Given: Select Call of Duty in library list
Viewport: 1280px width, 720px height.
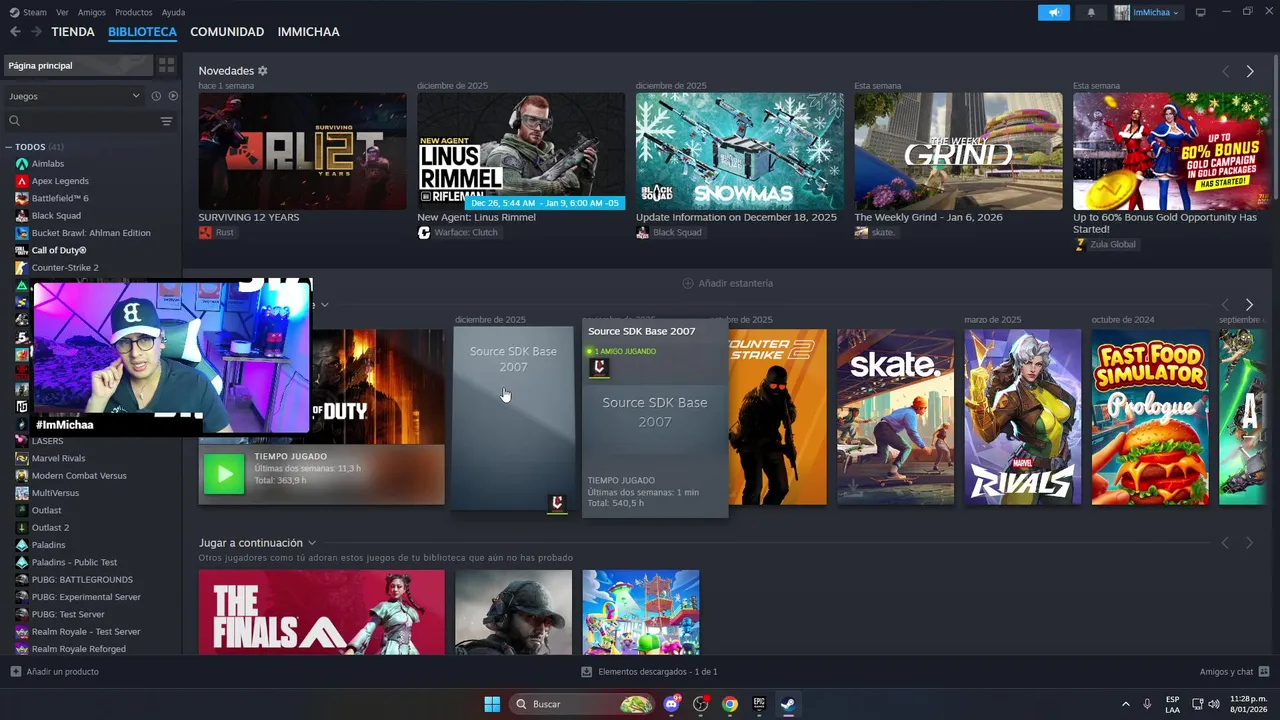Looking at the screenshot, I should pos(59,250).
